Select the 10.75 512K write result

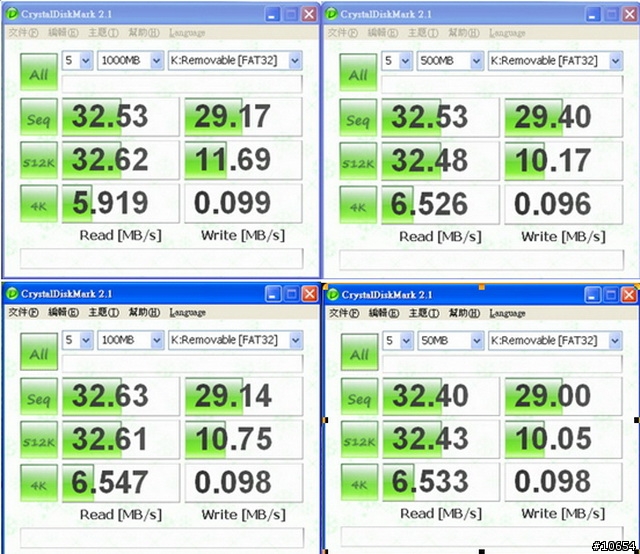tap(244, 440)
